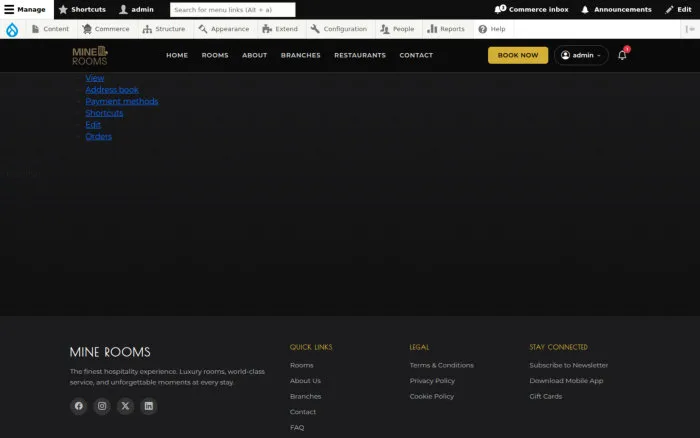Open Rooms in footer Quick Links

coord(301,365)
